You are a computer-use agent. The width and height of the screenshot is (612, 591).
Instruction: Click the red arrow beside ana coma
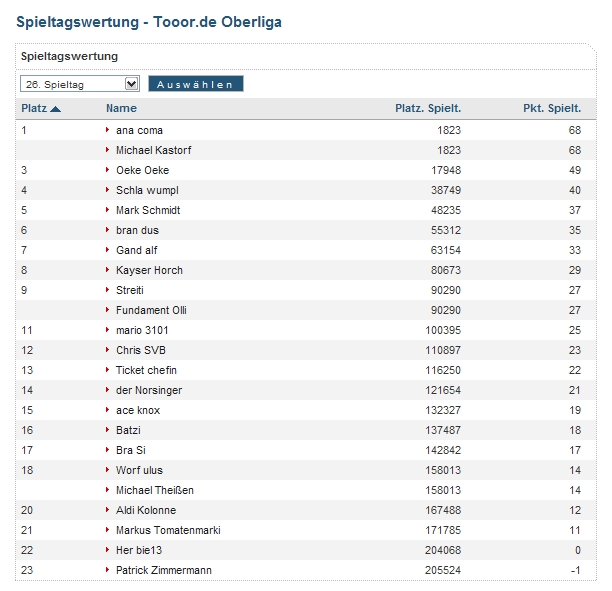click(x=108, y=130)
